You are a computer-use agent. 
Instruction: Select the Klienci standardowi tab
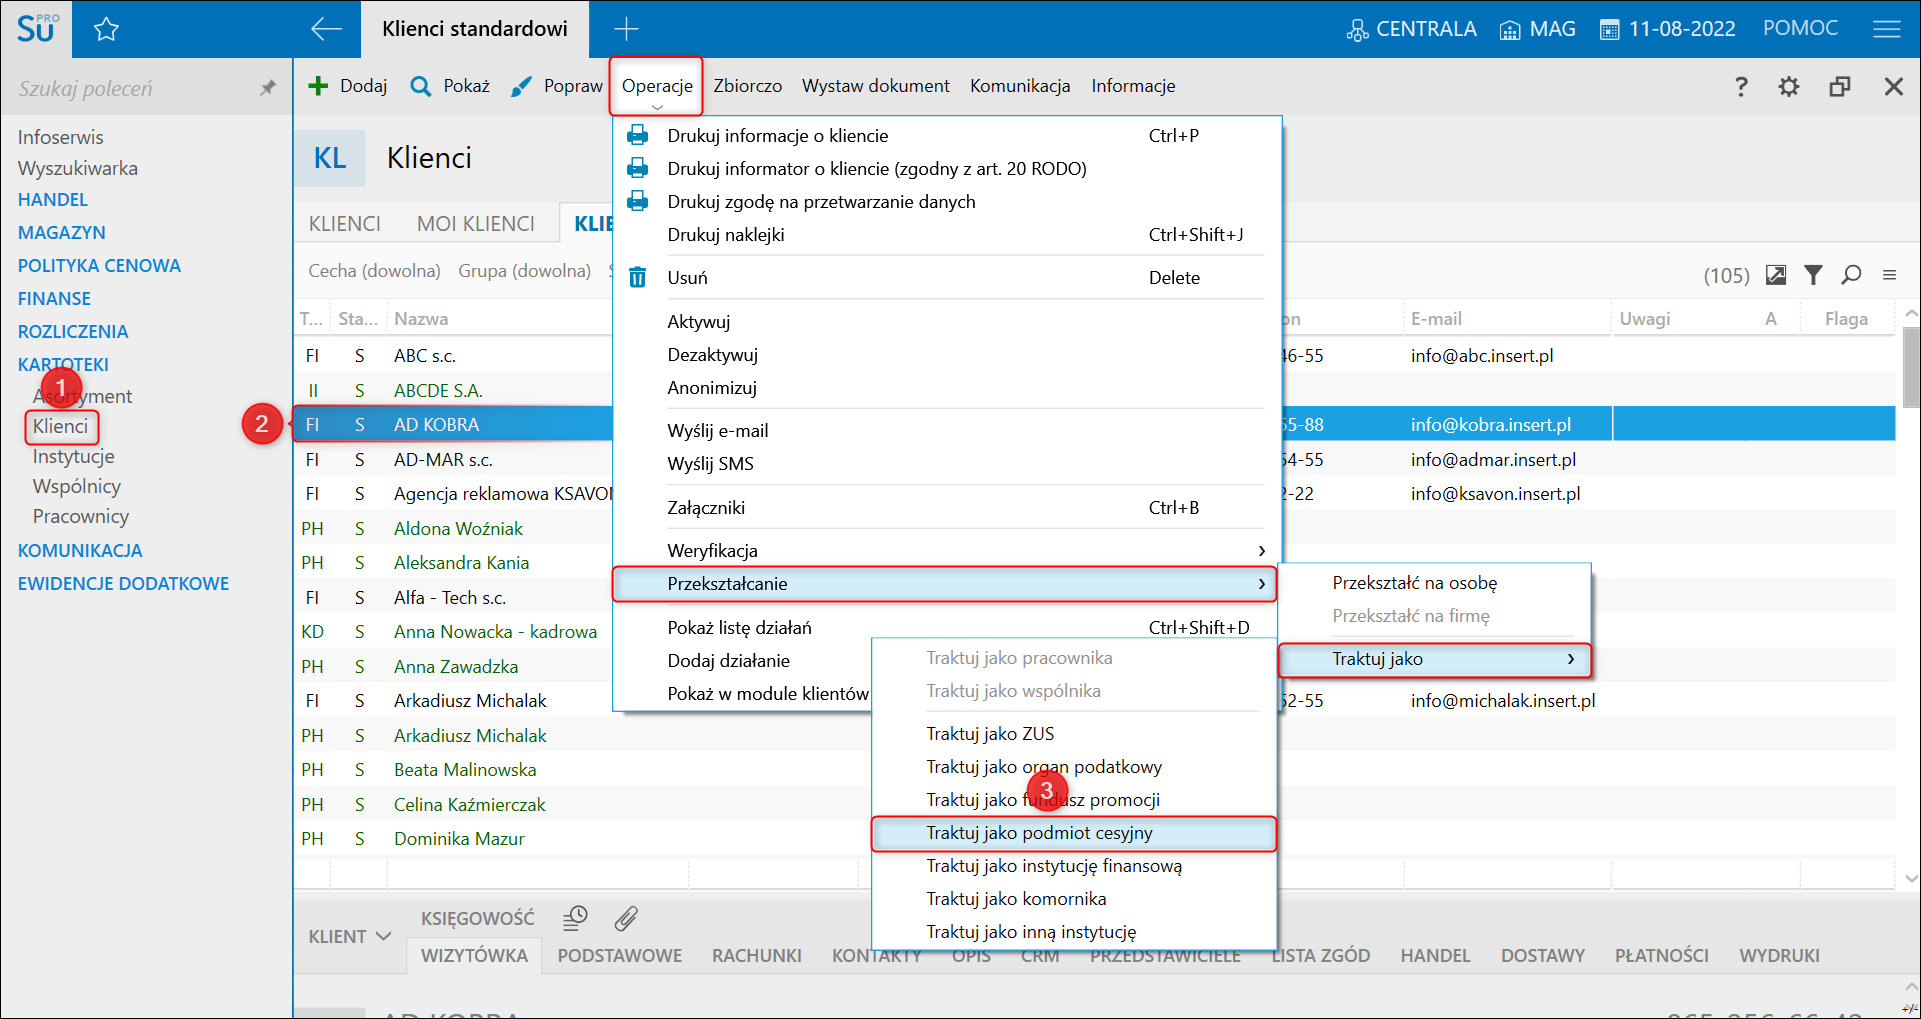click(x=475, y=29)
